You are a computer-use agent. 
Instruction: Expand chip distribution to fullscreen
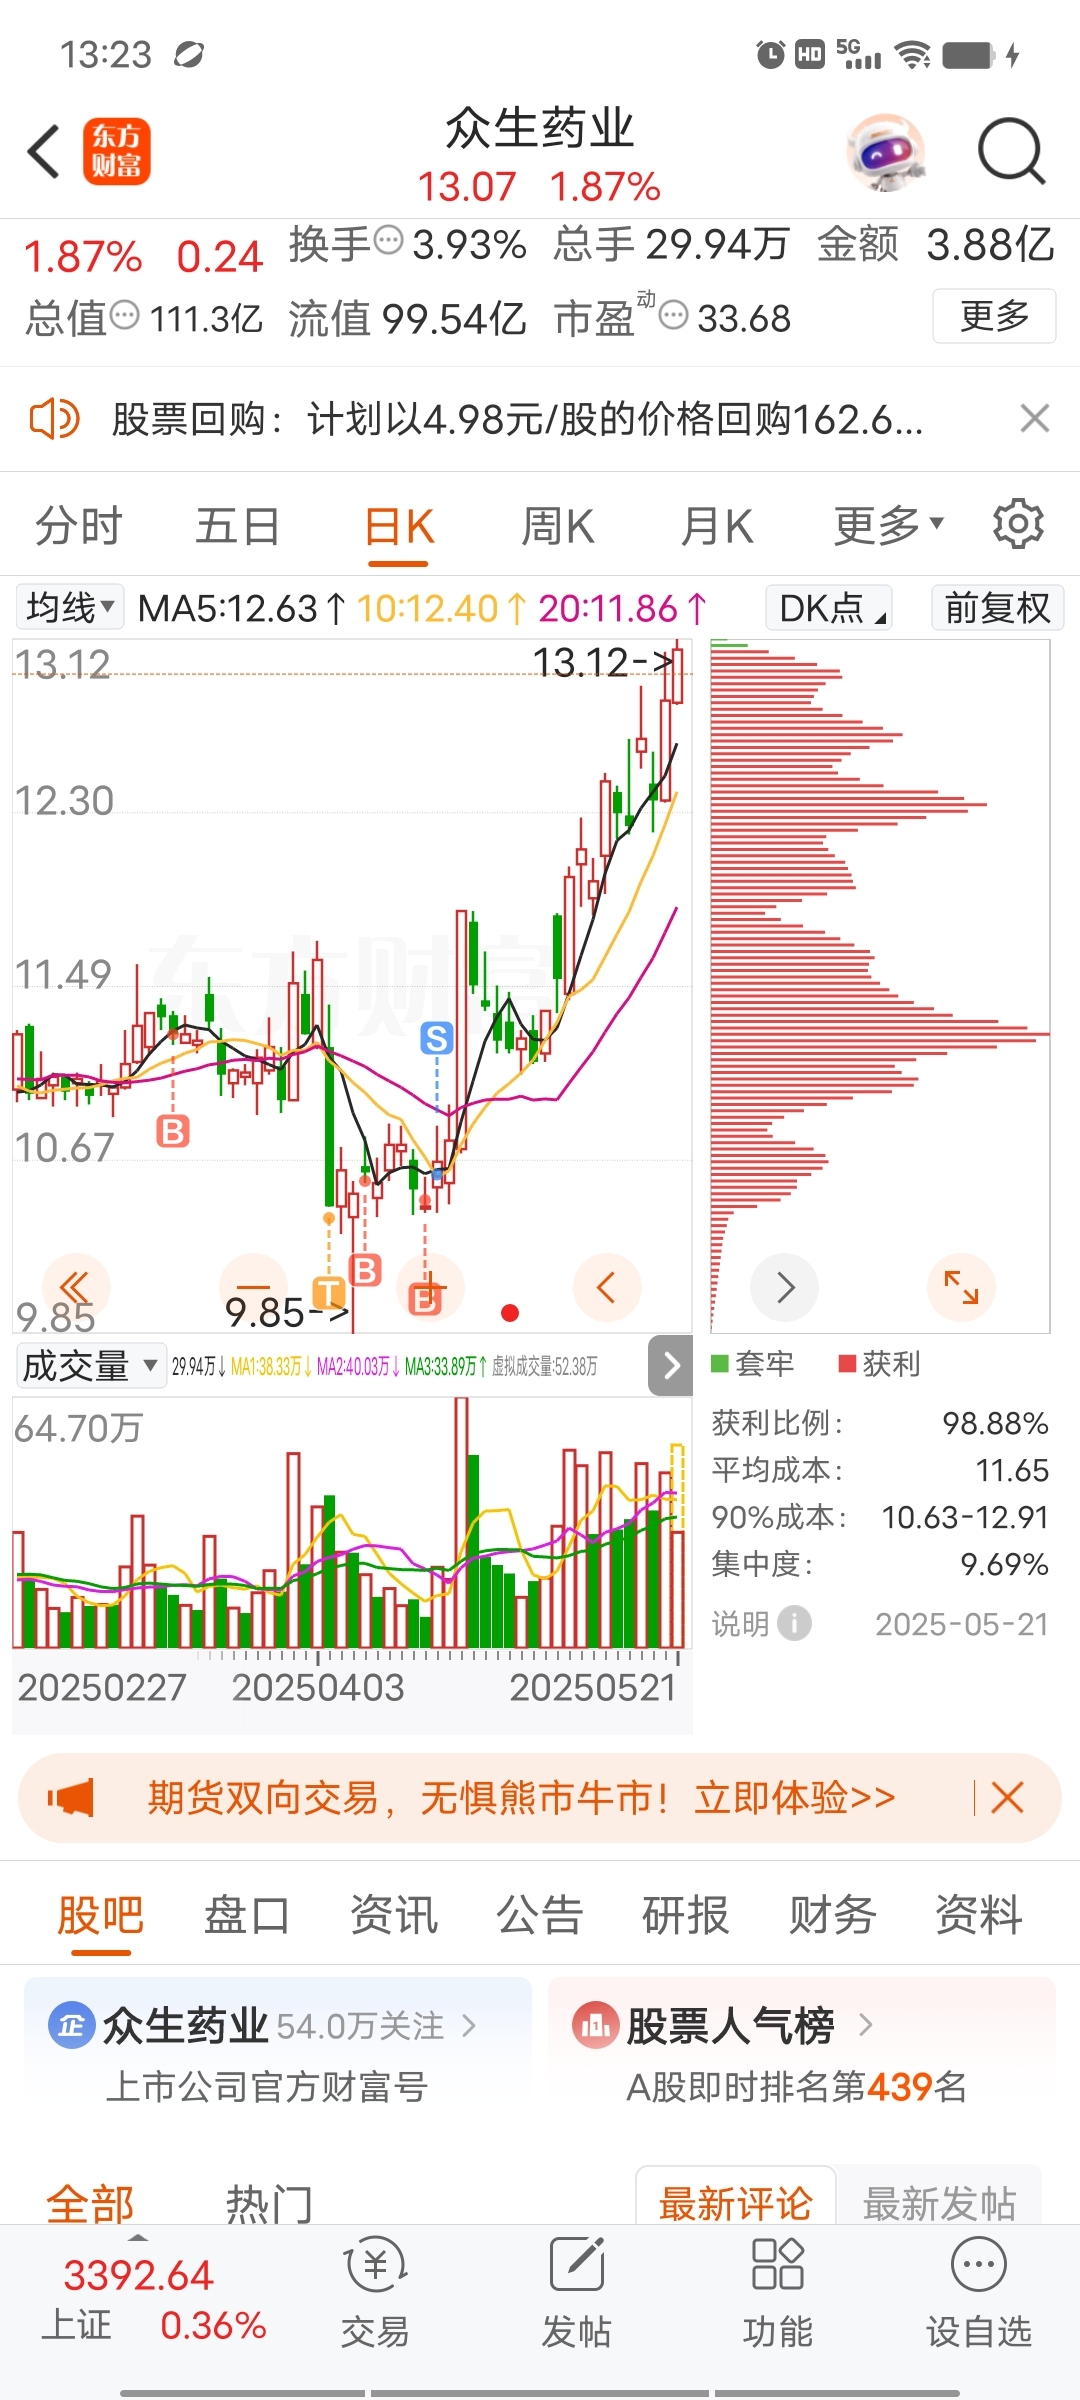click(961, 1288)
